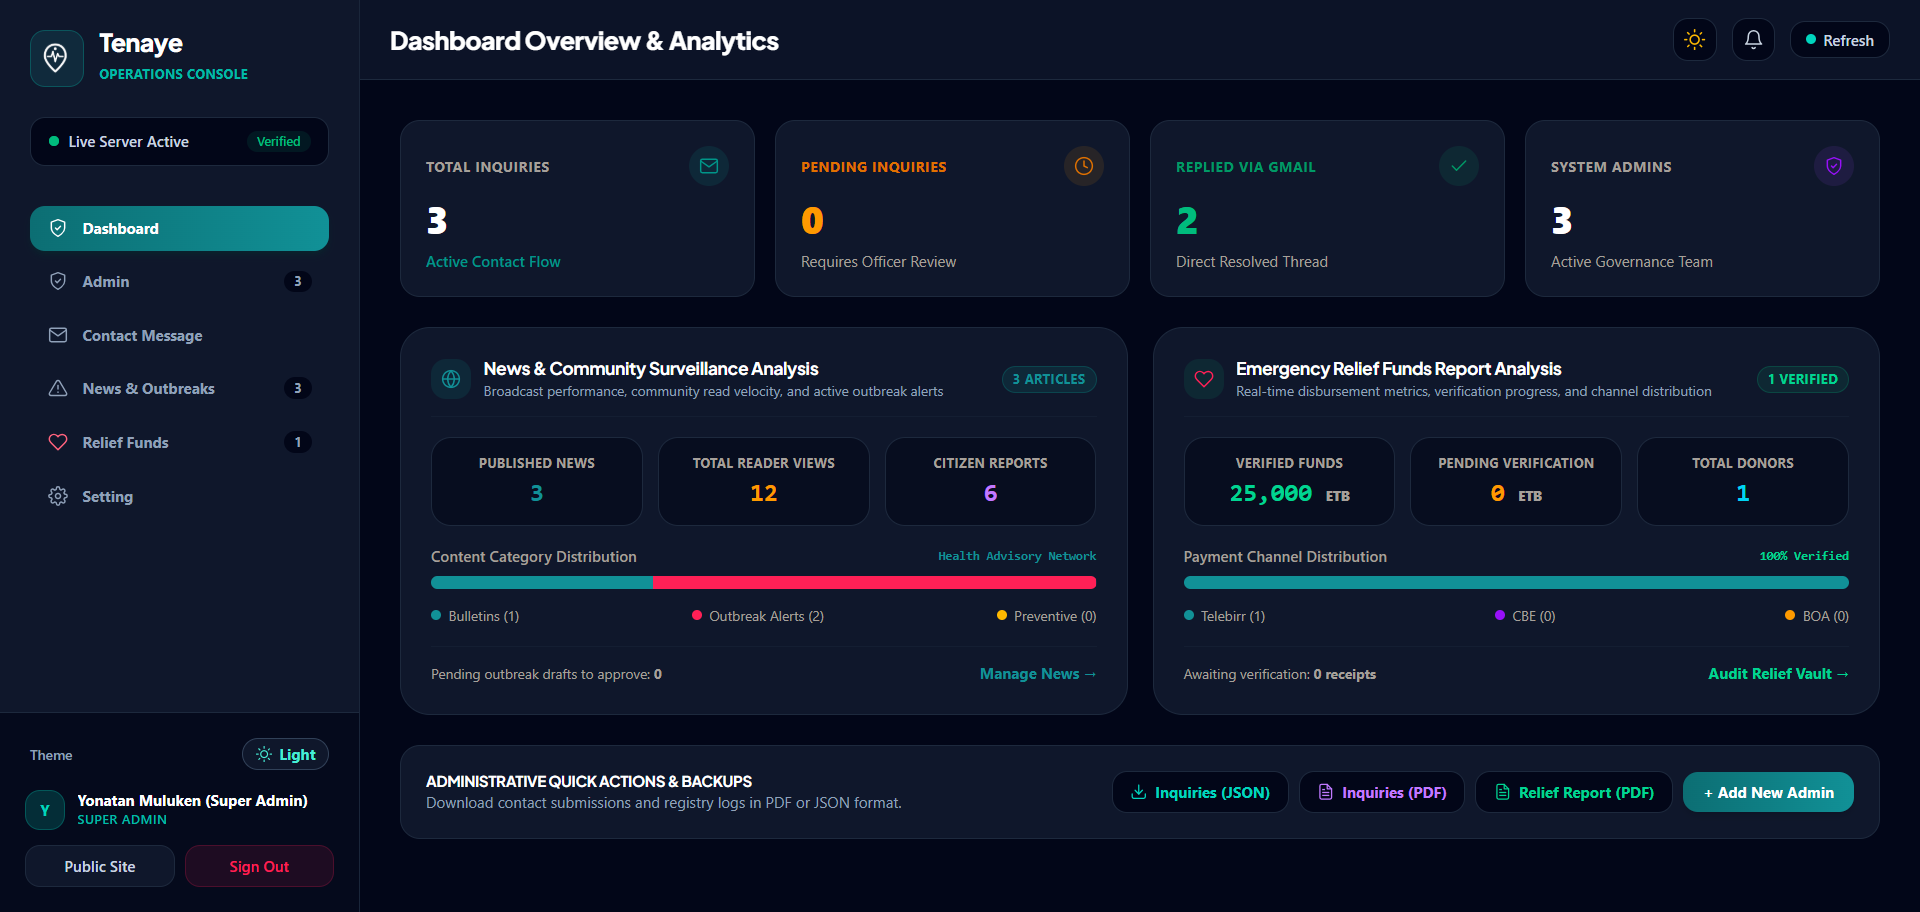1920x912 pixels.
Task: Click the 1 VERIFIED badge
Action: (x=1803, y=379)
